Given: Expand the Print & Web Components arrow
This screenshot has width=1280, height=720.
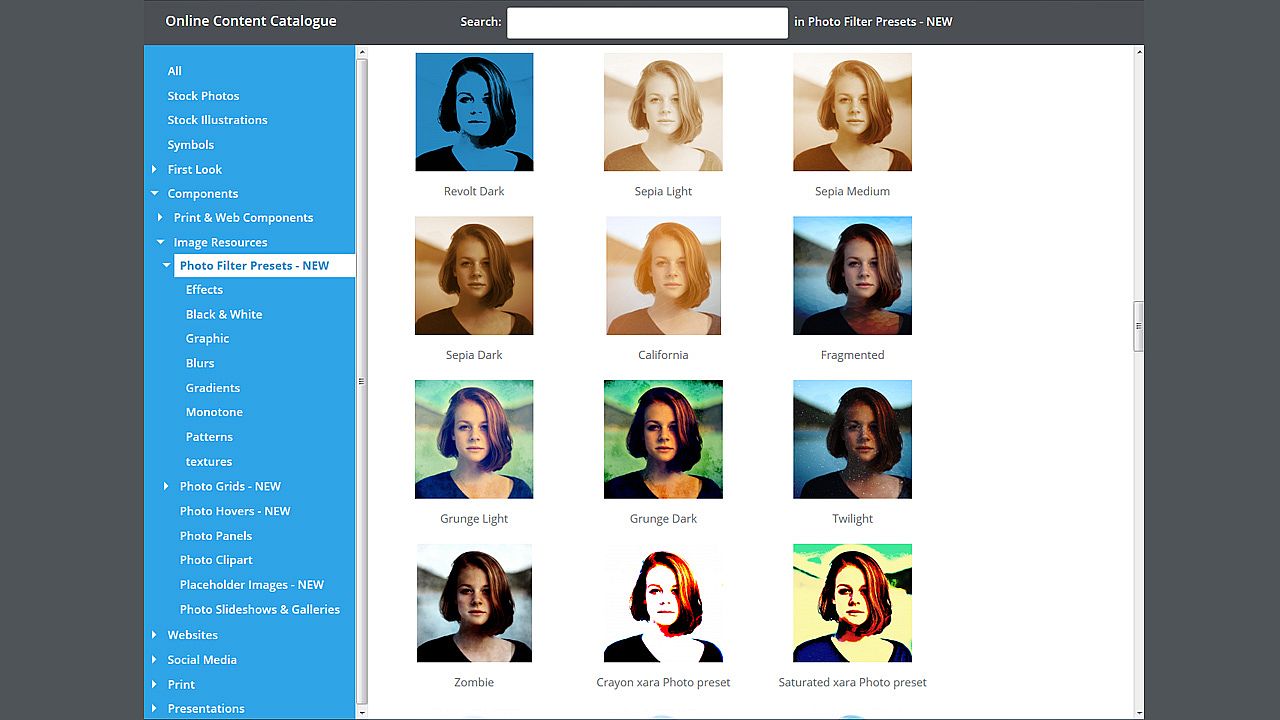Looking at the screenshot, I should 160,218.
